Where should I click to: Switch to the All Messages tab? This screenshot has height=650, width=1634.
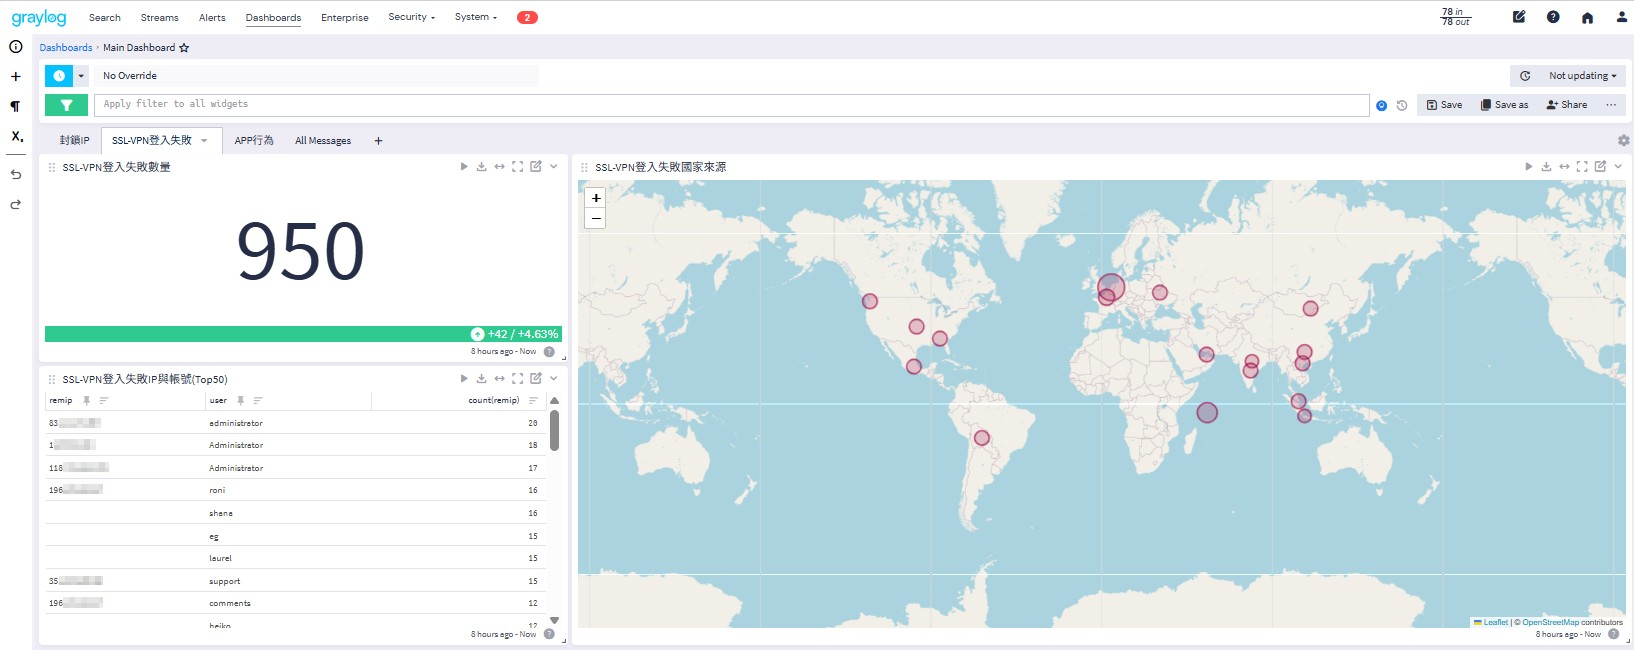(x=323, y=141)
